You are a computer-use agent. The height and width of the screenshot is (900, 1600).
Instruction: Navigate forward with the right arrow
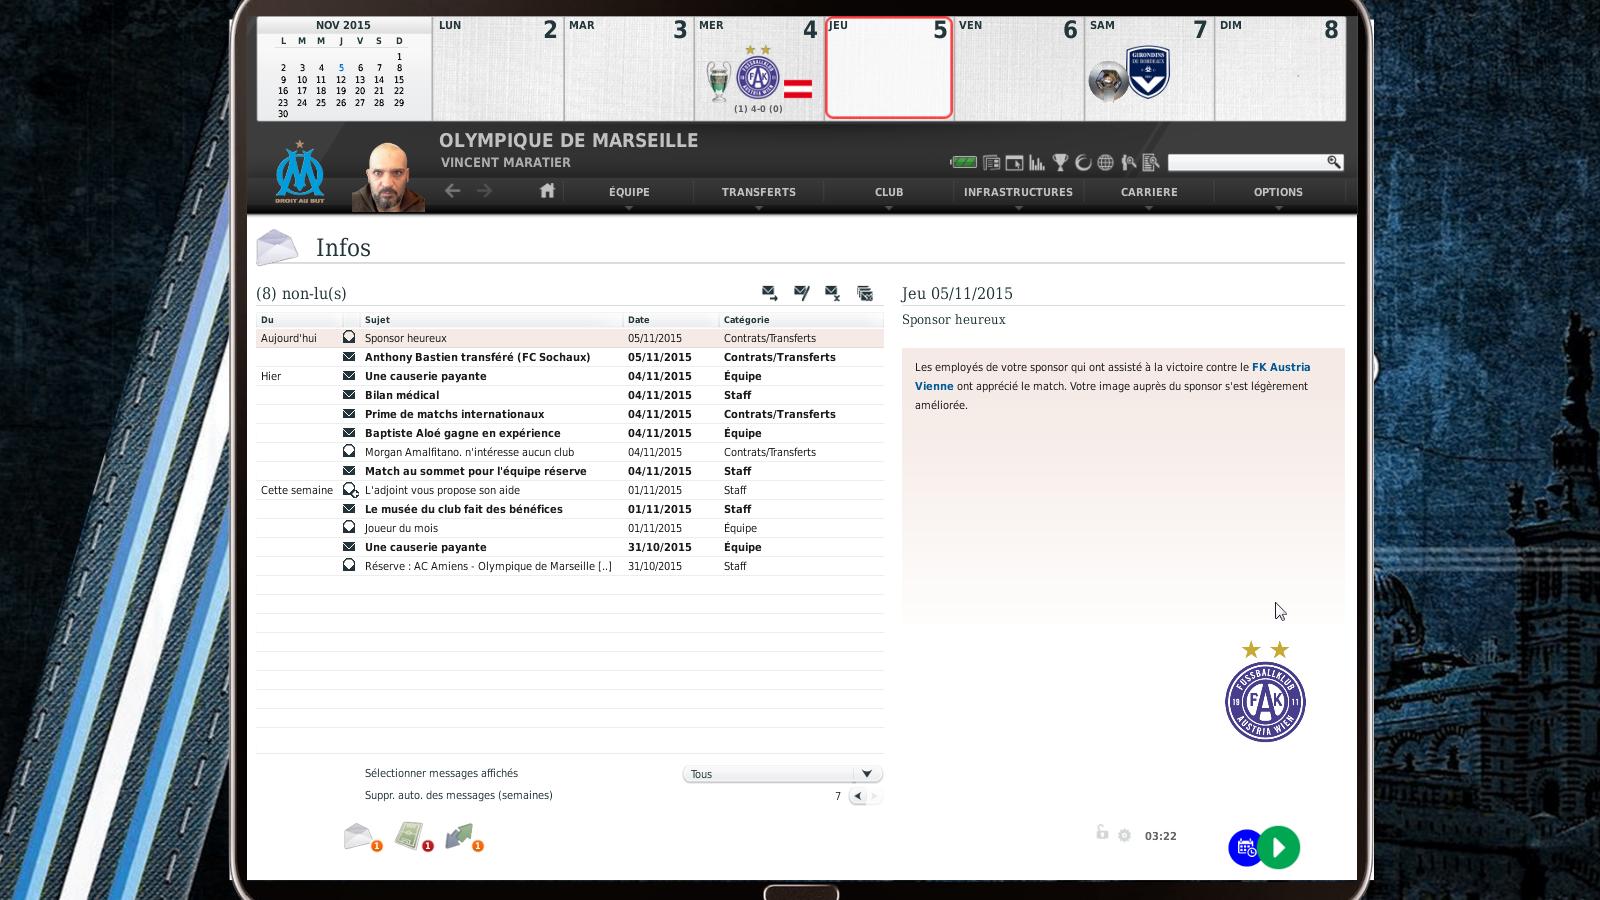tap(485, 190)
